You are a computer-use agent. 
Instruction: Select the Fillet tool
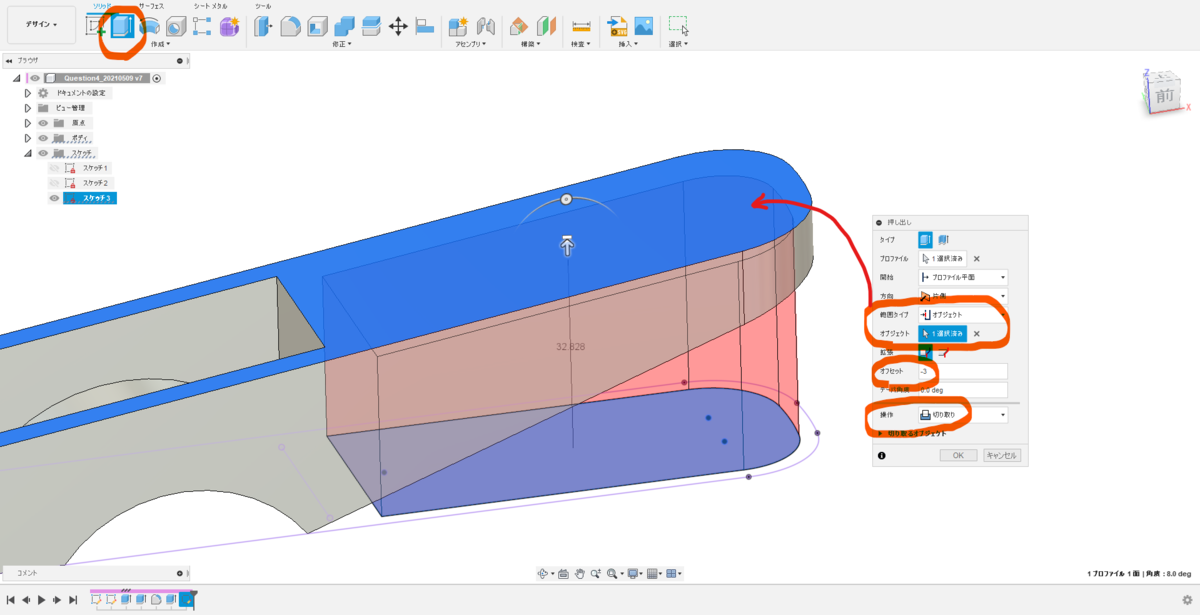tap(290, 27)
